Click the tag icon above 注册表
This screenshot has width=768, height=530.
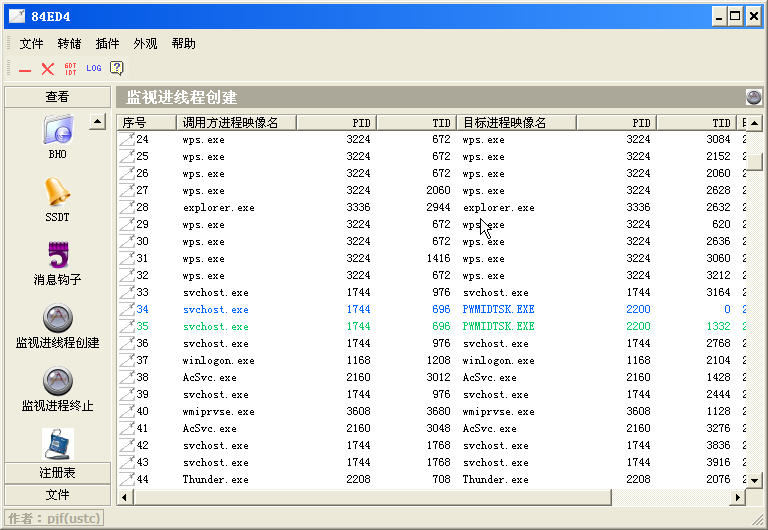tap(58, 444)
